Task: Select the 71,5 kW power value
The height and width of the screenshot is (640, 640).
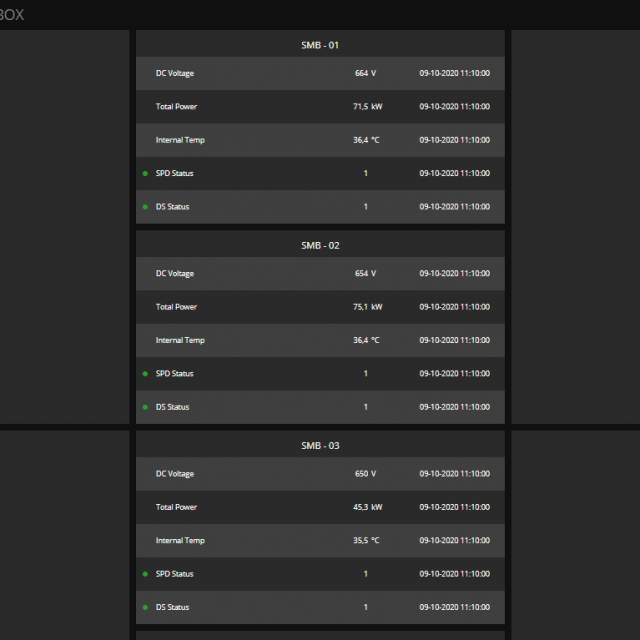Action: (367, 107)
